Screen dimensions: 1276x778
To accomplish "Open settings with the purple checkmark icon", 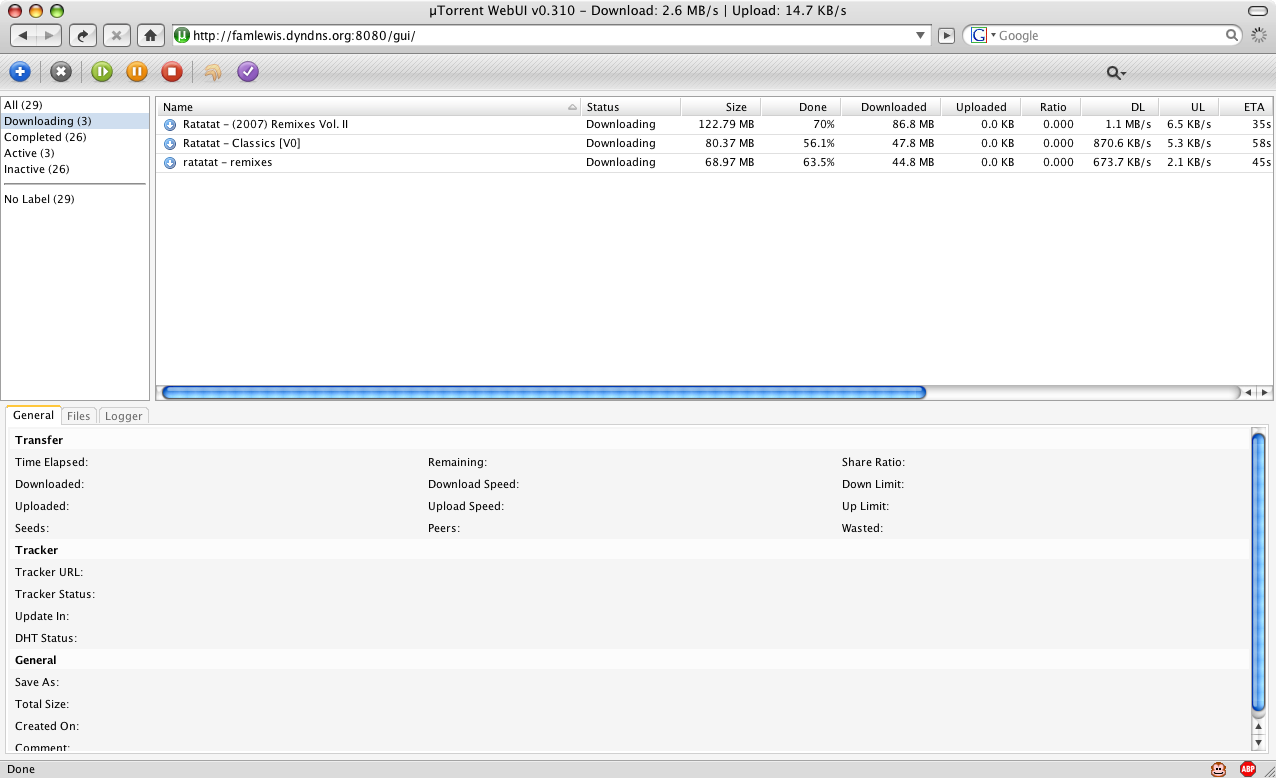I will (248, 72).
